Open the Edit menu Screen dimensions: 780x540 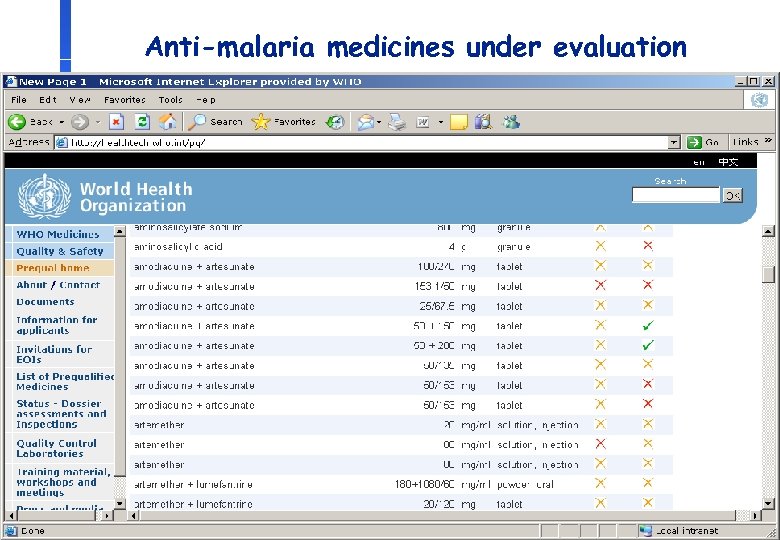[48, 100]
